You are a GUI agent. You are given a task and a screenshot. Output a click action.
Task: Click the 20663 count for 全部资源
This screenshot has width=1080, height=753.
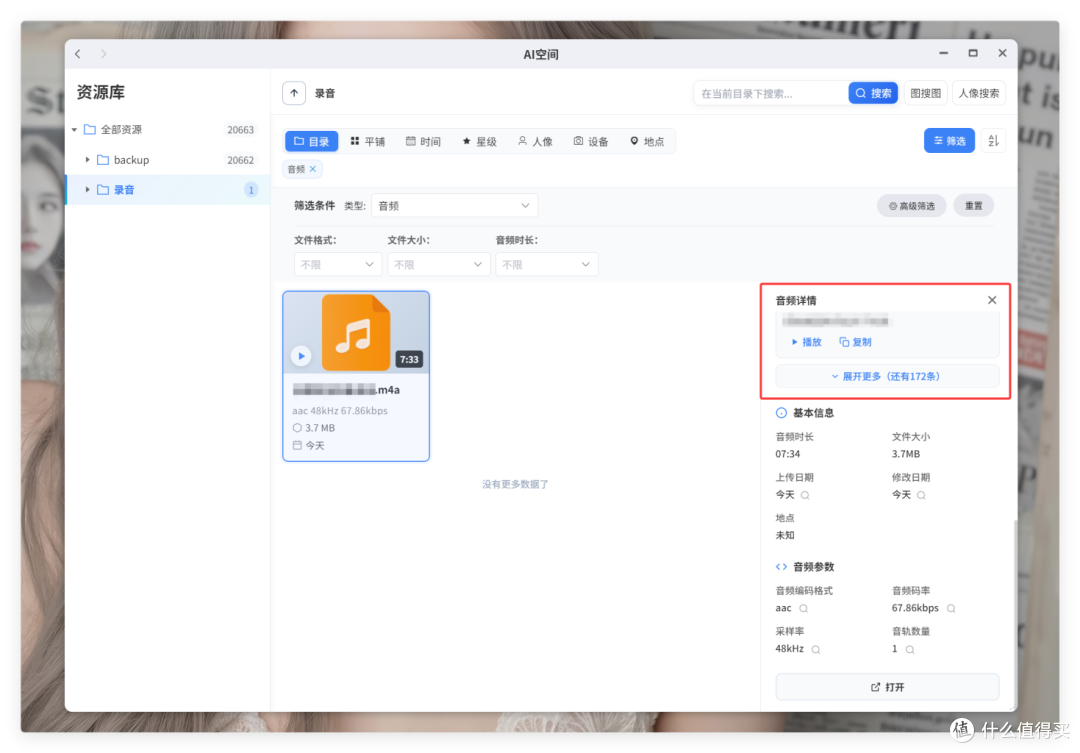(x=240, y=130)
